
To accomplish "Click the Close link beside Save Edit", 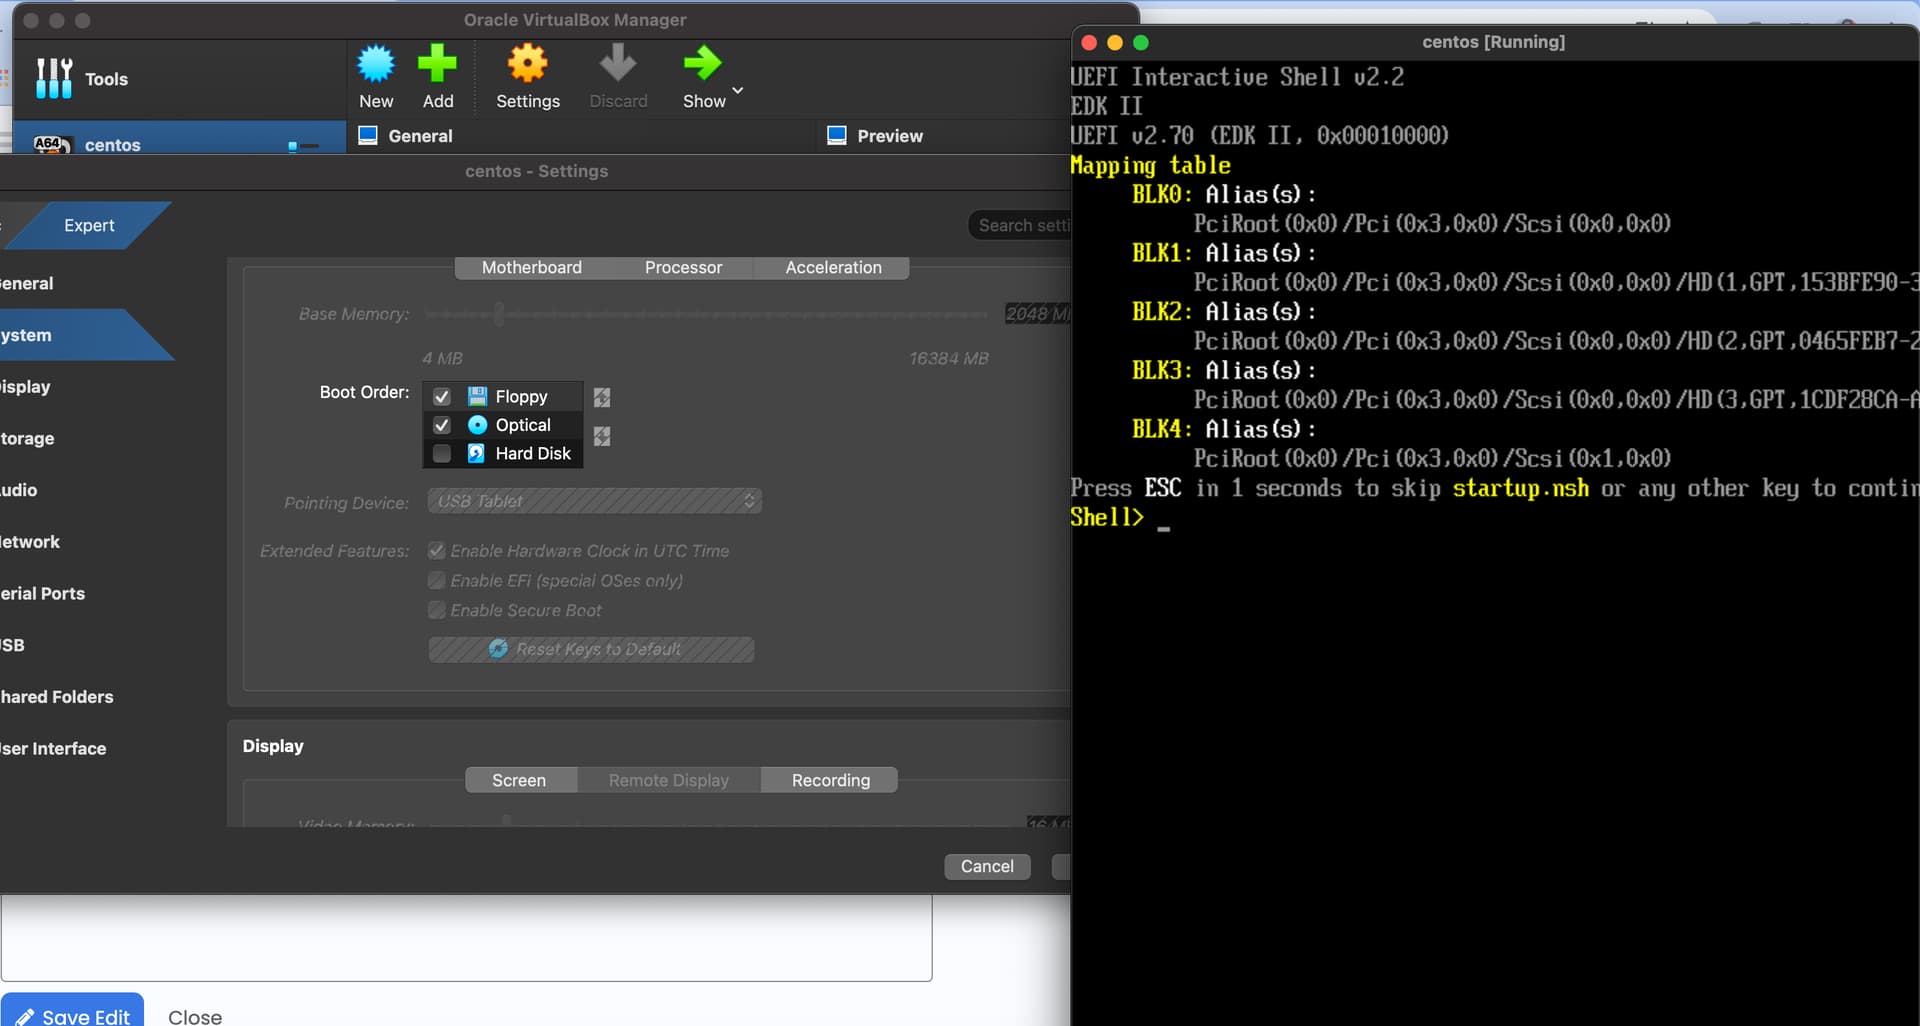I will point(195,1016).
